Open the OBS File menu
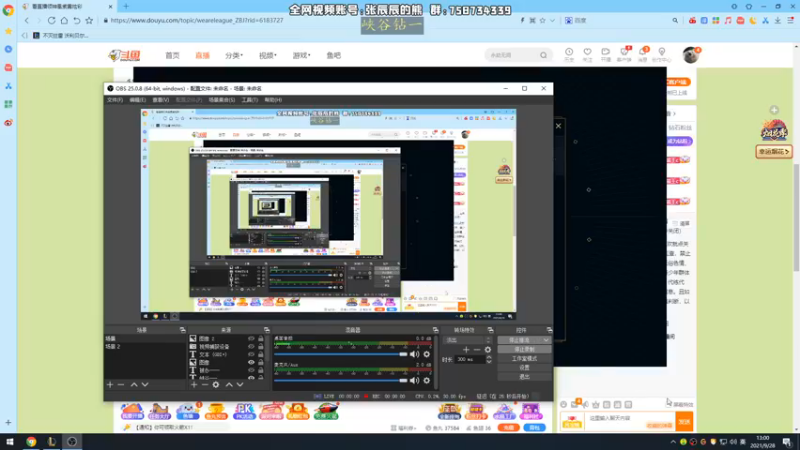This screenshot has height=450, width=800. point(115,100)
